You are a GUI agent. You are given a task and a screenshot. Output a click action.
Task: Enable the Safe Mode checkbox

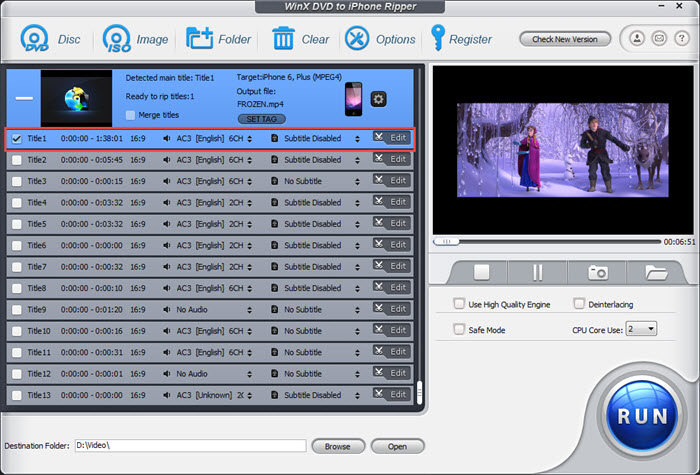click(458, 329)
